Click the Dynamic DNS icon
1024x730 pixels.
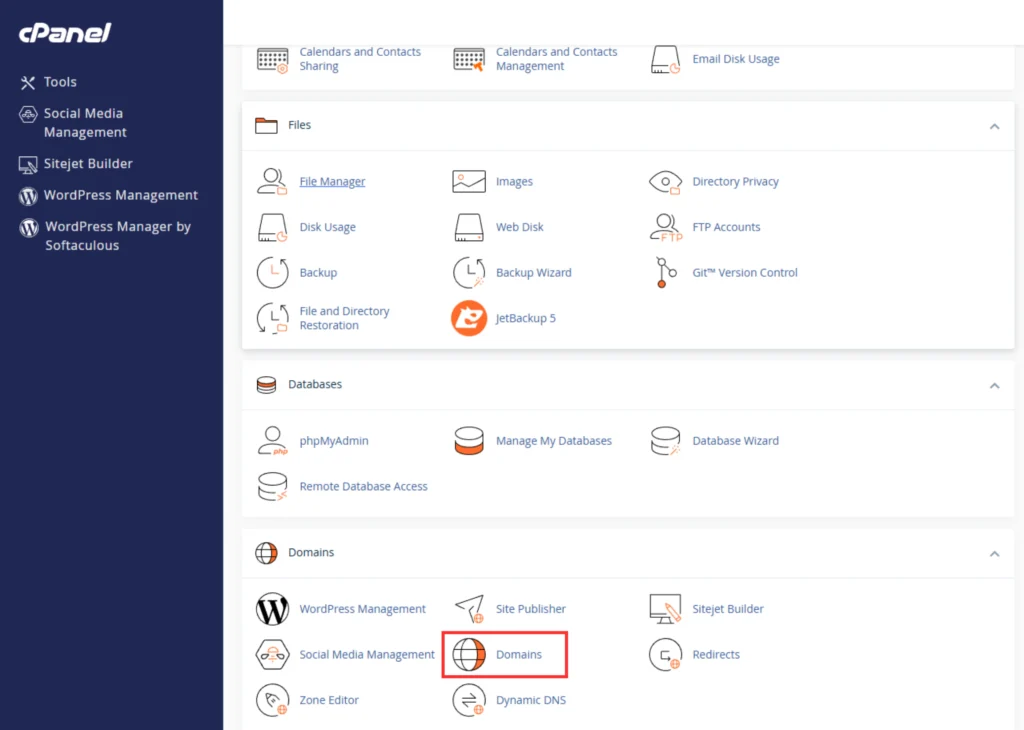(x=469, y=701)
